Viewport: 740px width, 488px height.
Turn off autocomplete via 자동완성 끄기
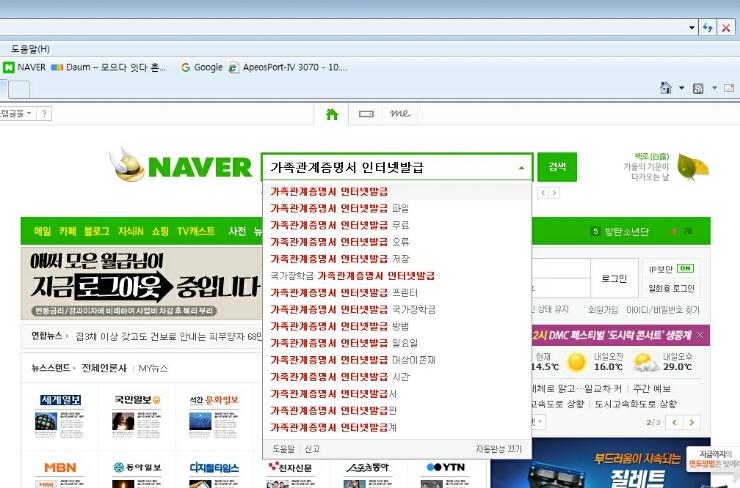(498, 449)
